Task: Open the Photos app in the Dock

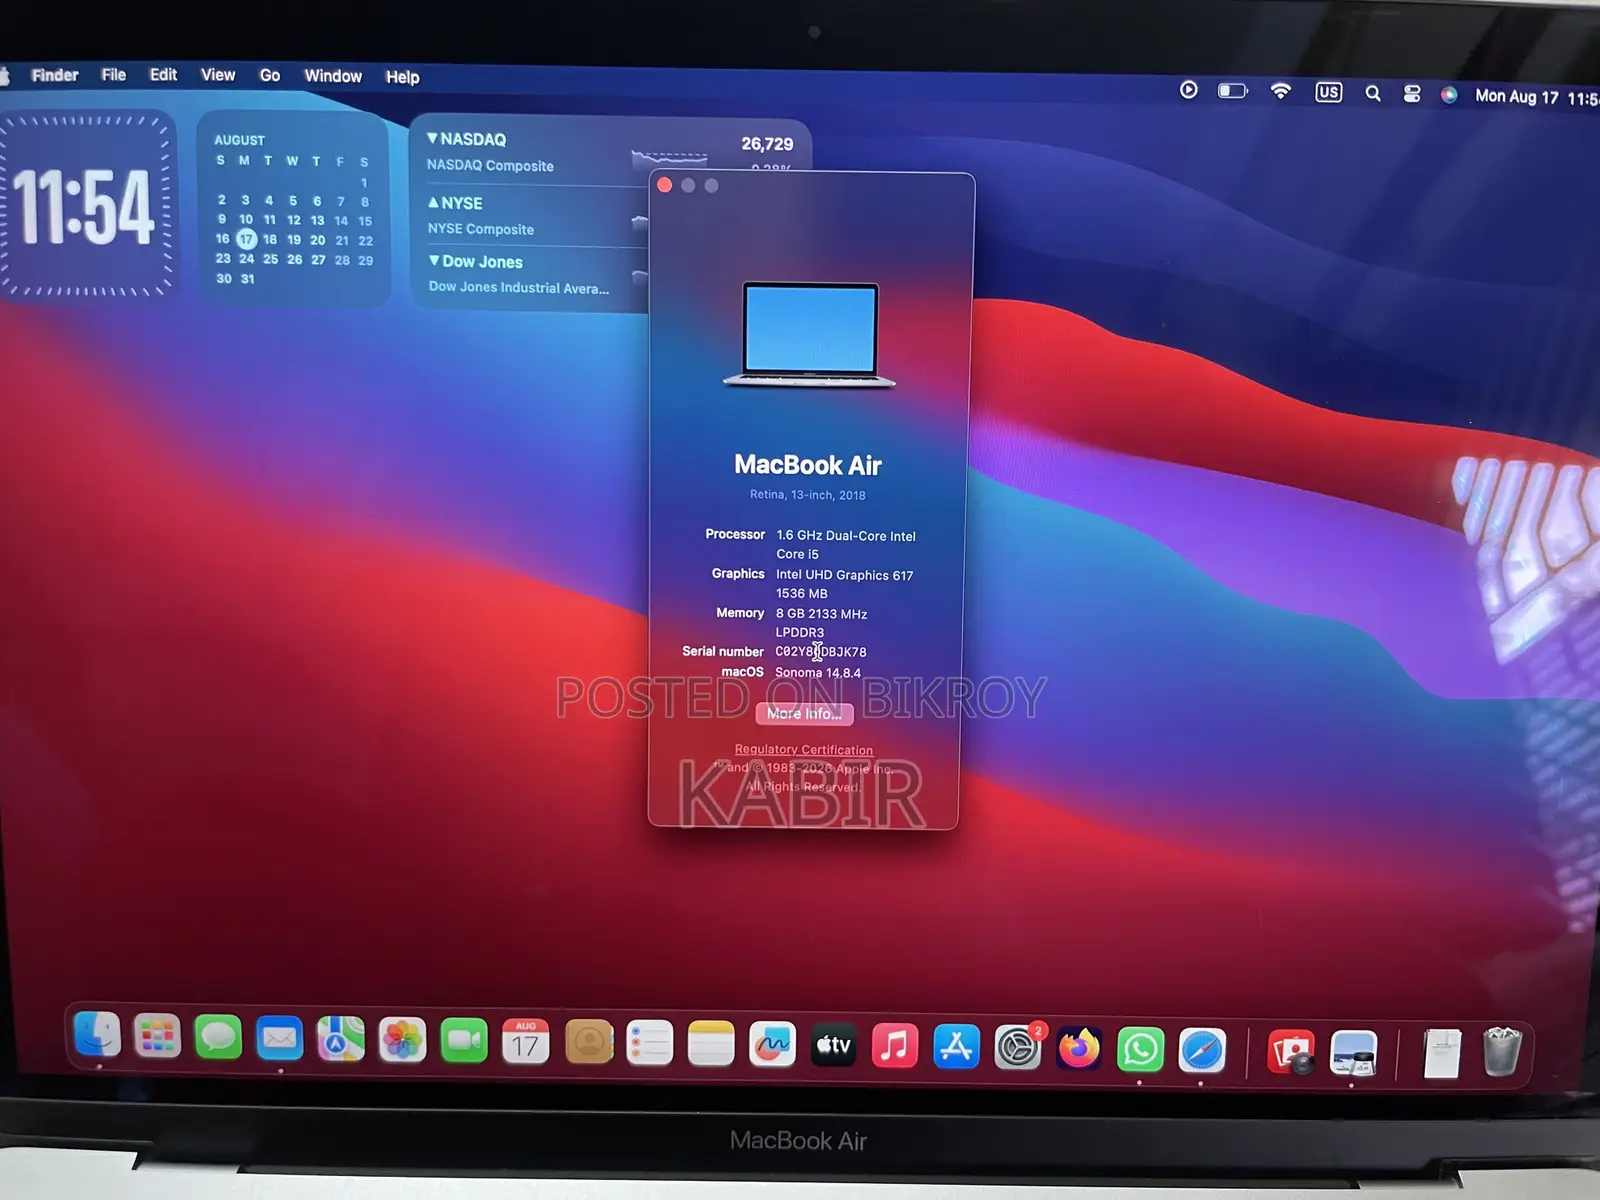Action: pyautogui.click(x=402, y=1041)
